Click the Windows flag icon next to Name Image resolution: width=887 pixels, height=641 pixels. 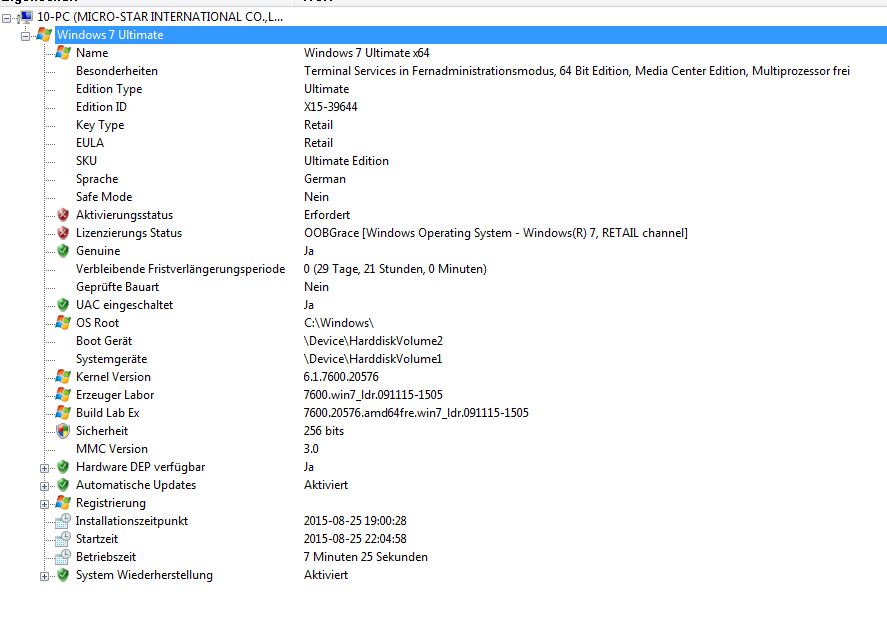click(63, 53)
